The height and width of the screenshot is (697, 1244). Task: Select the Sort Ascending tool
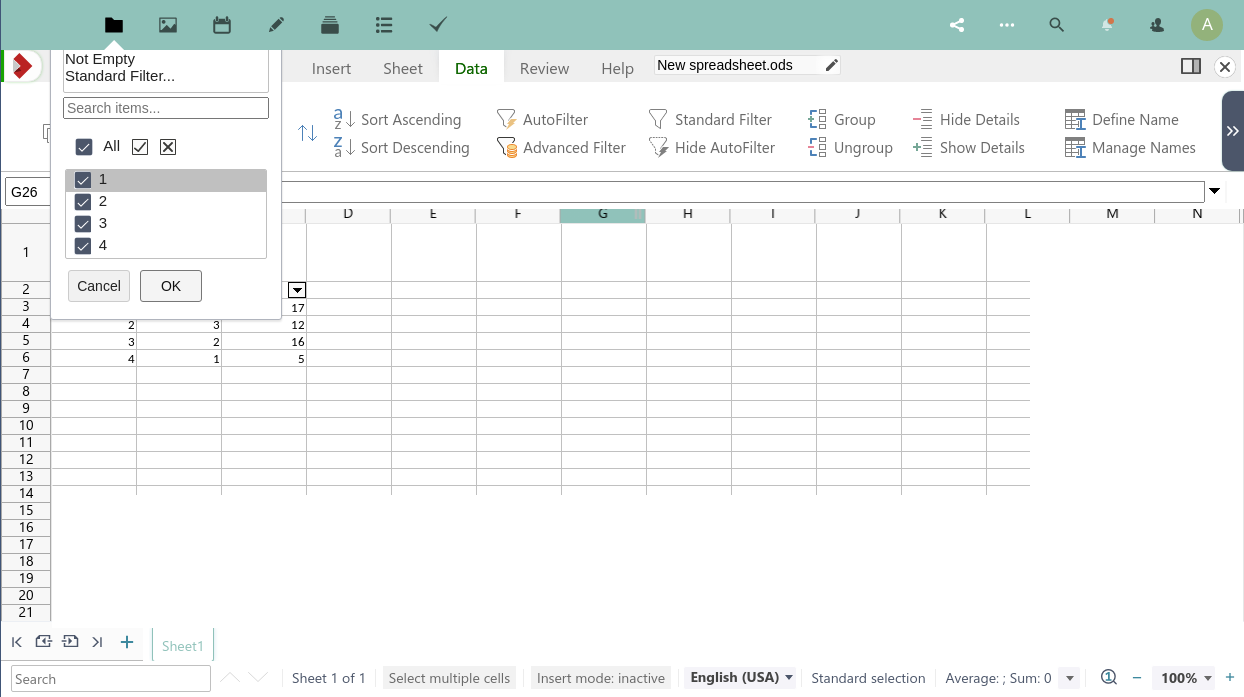399,119
